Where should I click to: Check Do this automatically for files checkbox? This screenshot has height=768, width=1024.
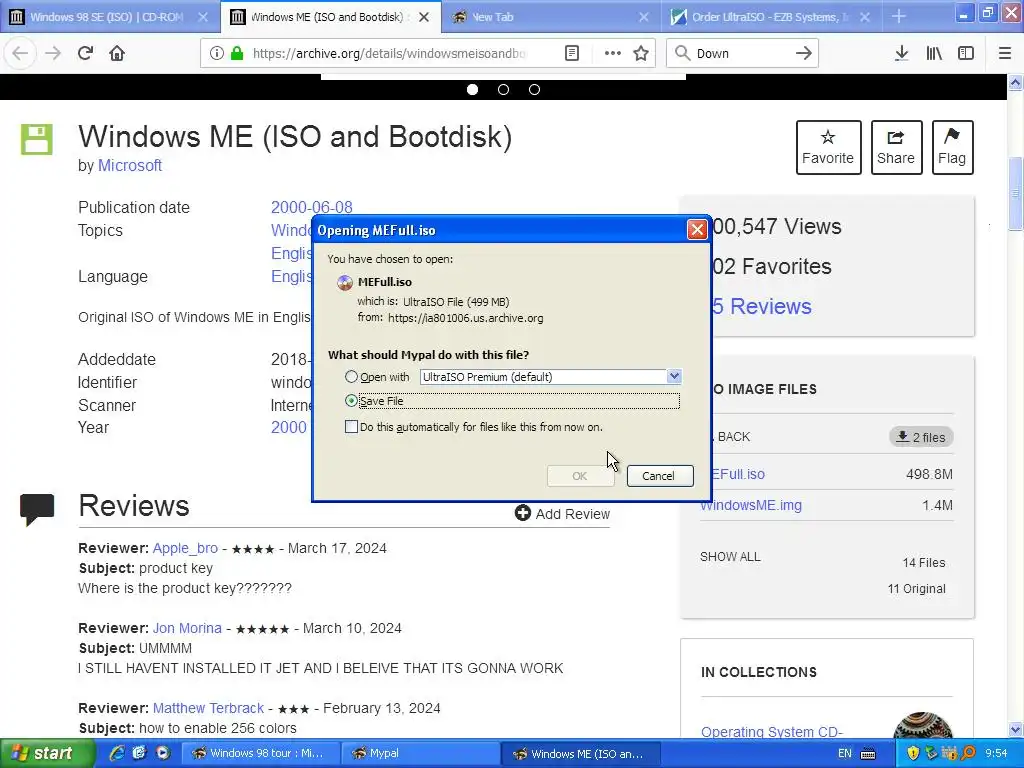coord(351,426)
